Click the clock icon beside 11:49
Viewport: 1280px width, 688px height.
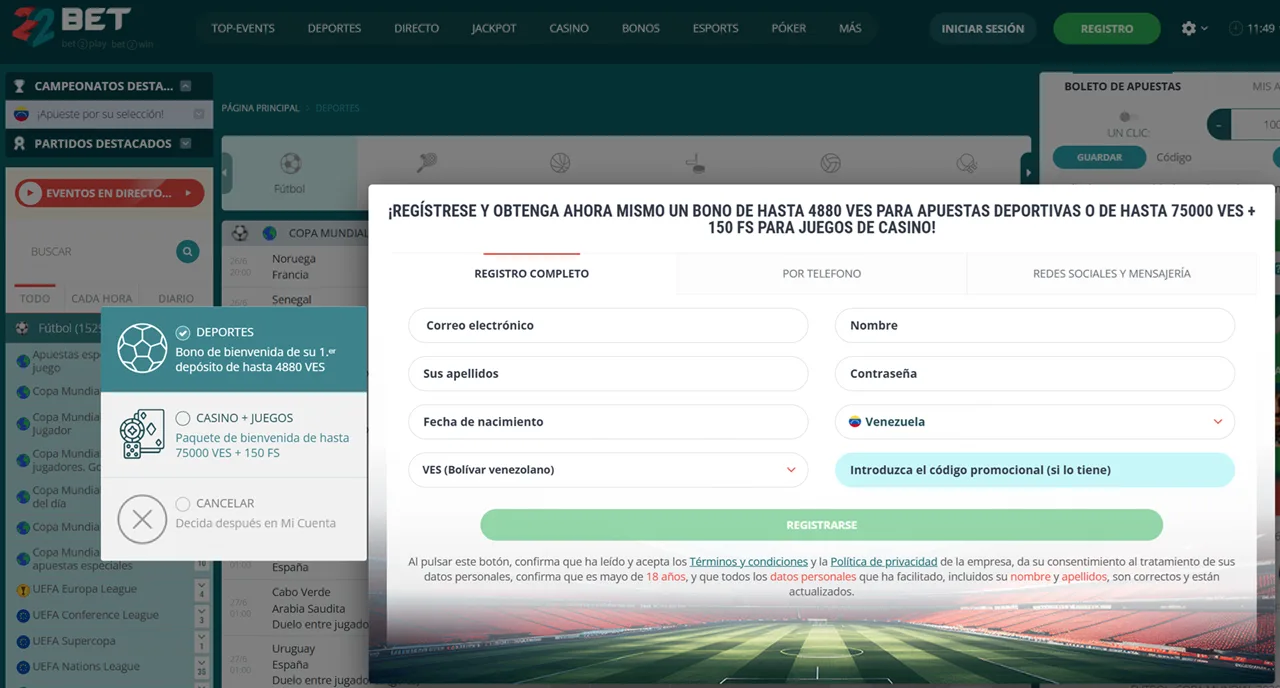tap(1236, 29)
